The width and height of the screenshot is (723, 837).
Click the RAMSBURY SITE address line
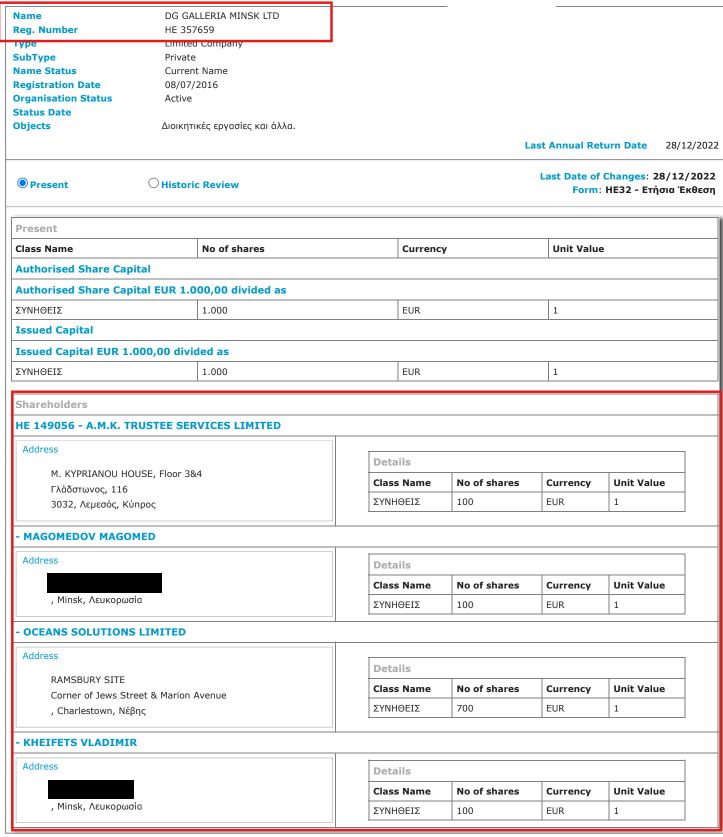coord(88,680)
